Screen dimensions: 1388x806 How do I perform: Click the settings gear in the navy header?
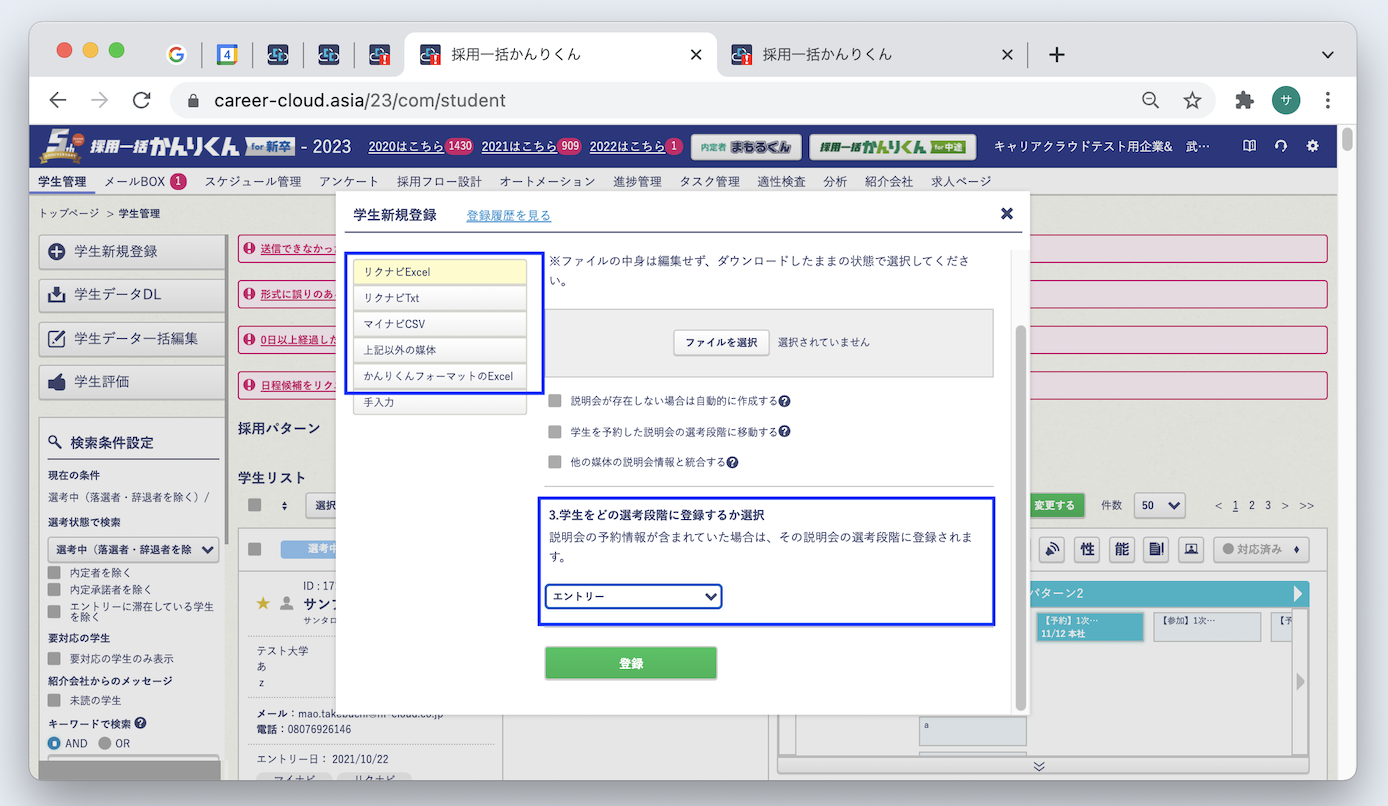tap(1312, 146)
